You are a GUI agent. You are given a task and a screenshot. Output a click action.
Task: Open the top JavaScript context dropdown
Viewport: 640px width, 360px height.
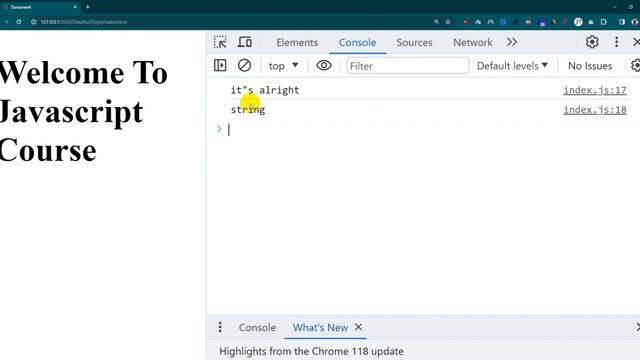(283, 66)
